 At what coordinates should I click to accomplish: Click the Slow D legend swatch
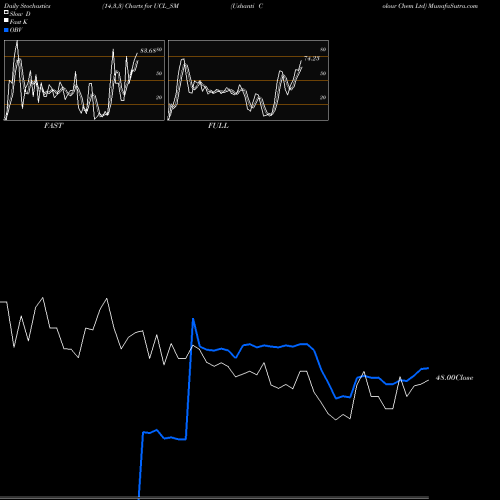tap(6, 13)
